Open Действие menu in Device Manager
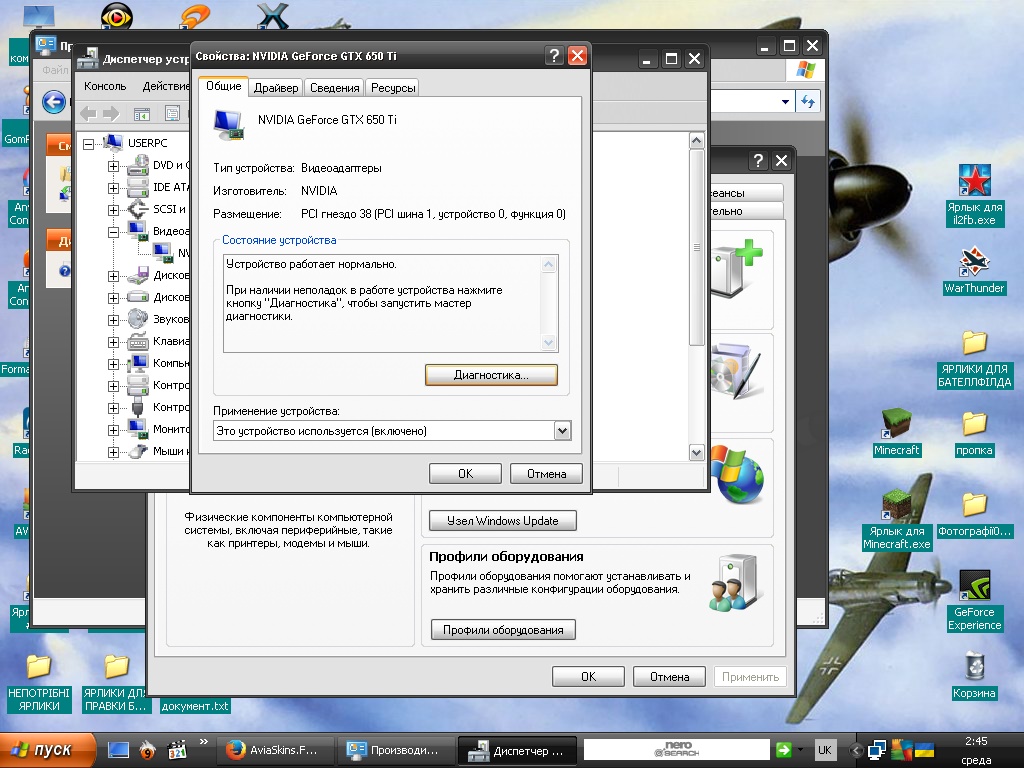This screenshot has height=768, width=1024. pyautogui.click(x=165, y=86)
